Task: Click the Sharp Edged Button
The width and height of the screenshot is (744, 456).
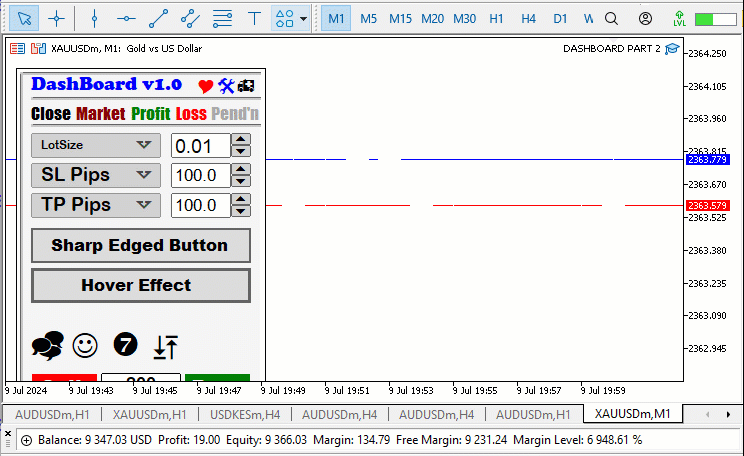Action: (141, 245)
